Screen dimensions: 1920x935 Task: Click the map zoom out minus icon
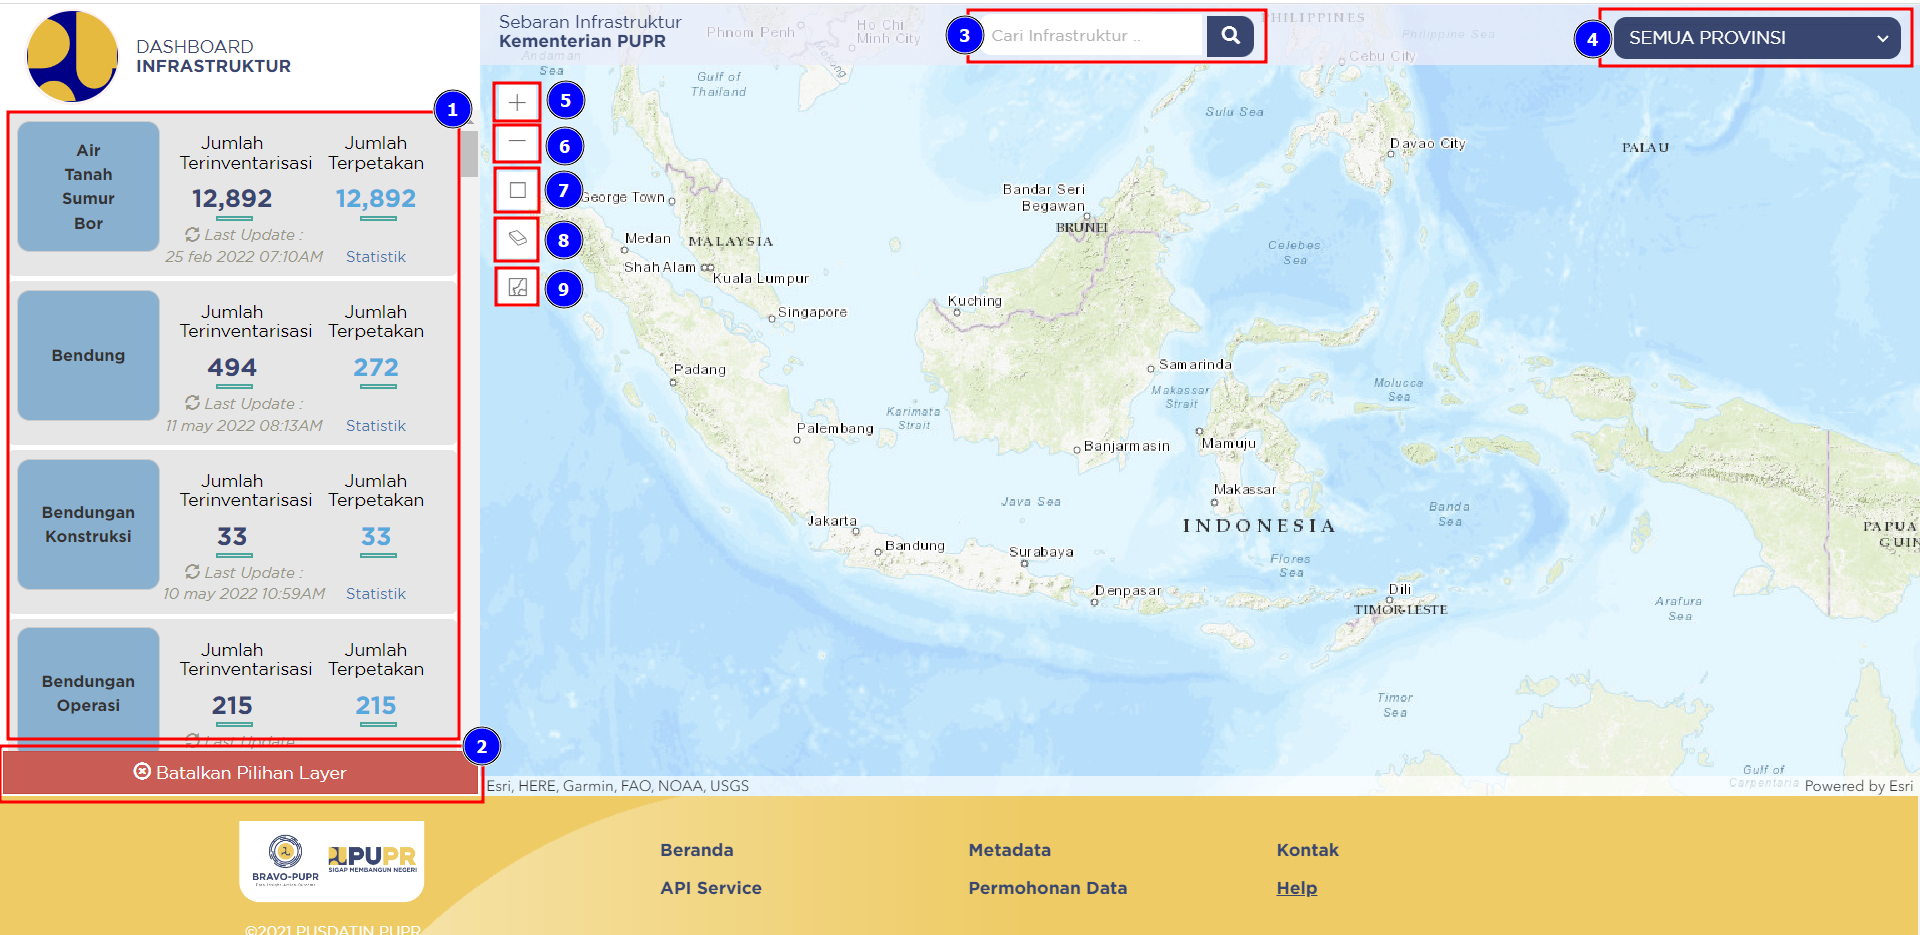click(517, 143)
